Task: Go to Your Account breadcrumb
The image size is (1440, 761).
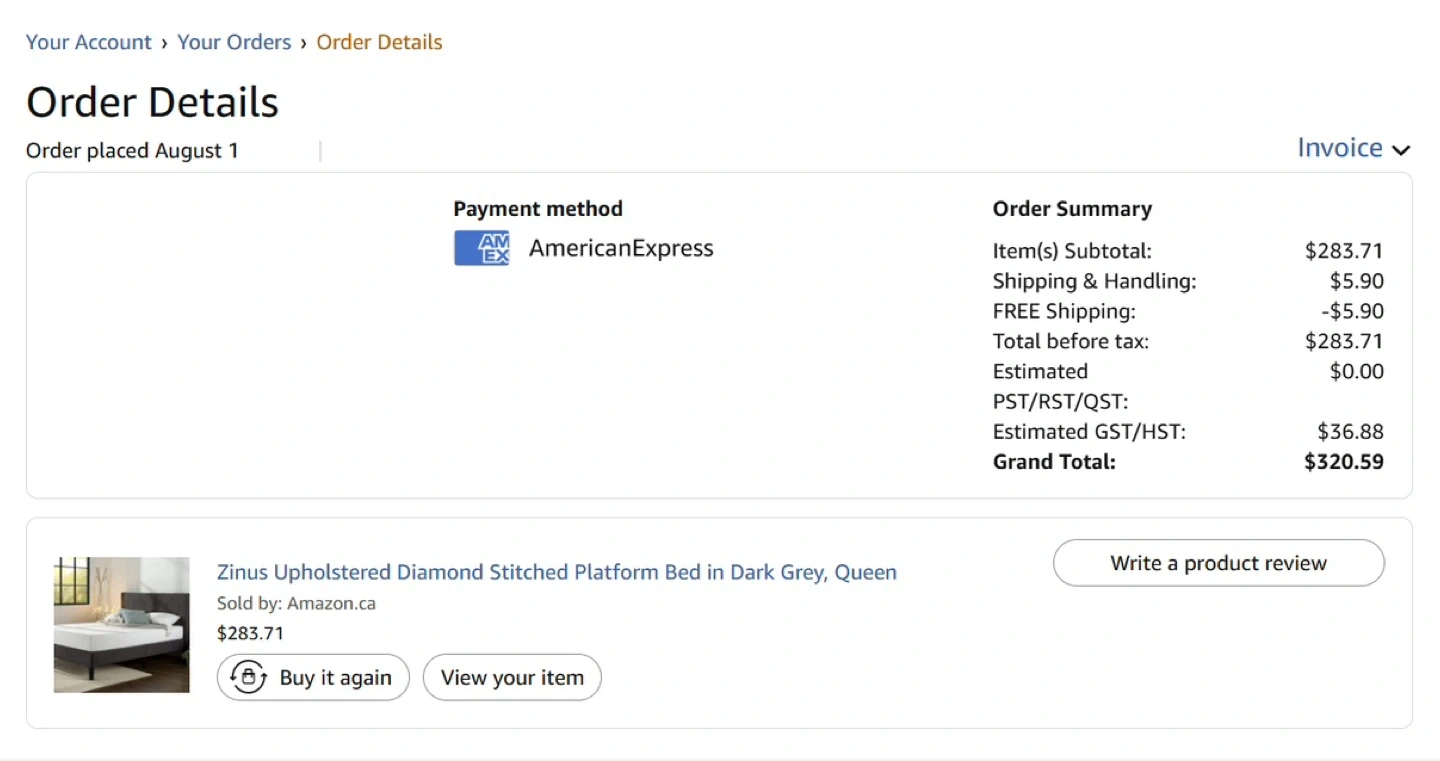Action: coord(88,42)
